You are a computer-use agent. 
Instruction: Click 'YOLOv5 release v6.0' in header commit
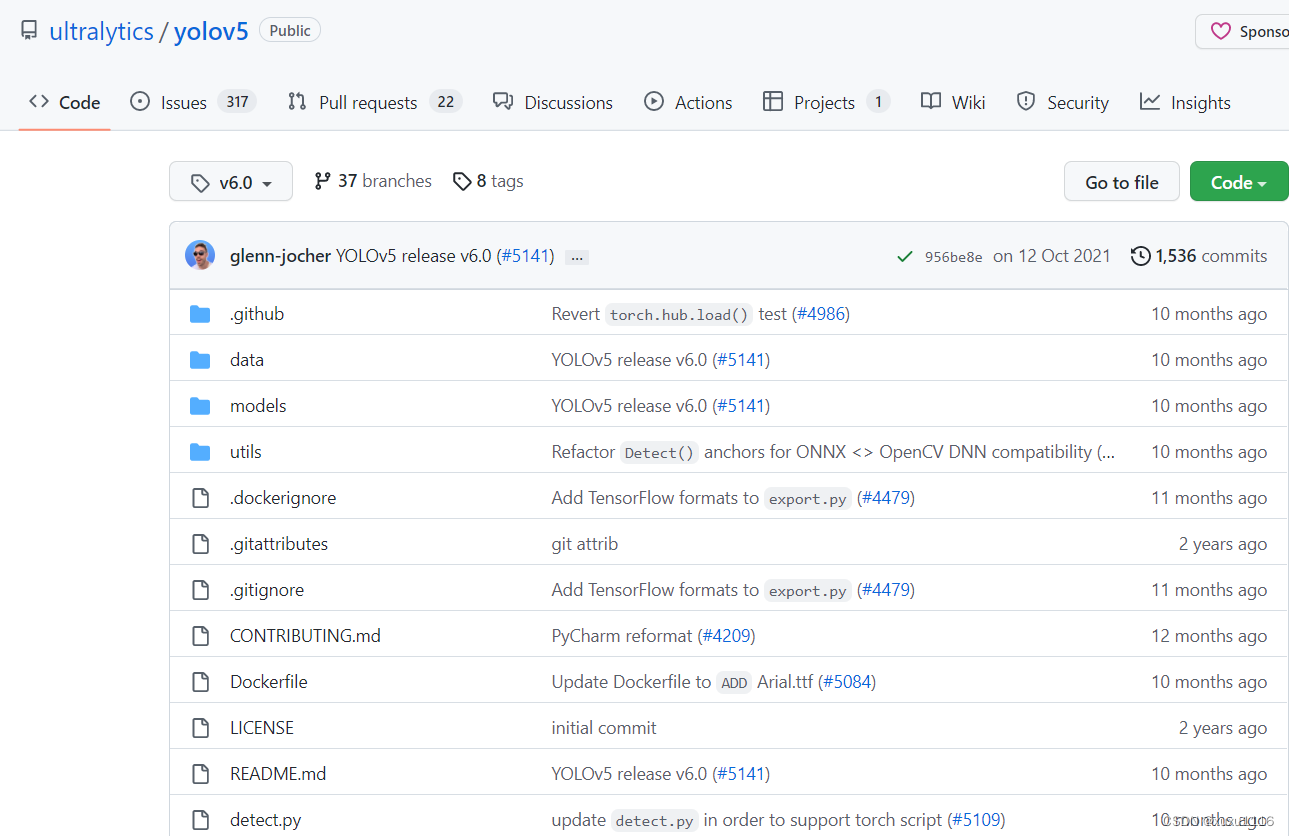point(414,256)
